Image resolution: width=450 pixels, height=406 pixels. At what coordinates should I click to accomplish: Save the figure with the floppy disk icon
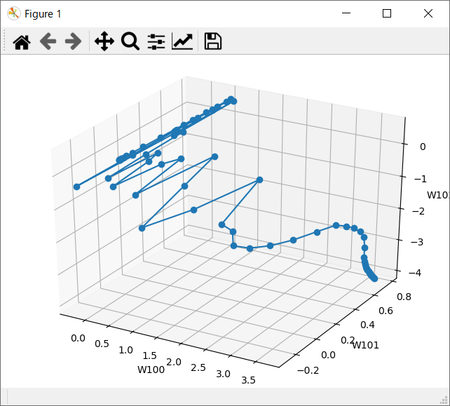click(213, 41)
